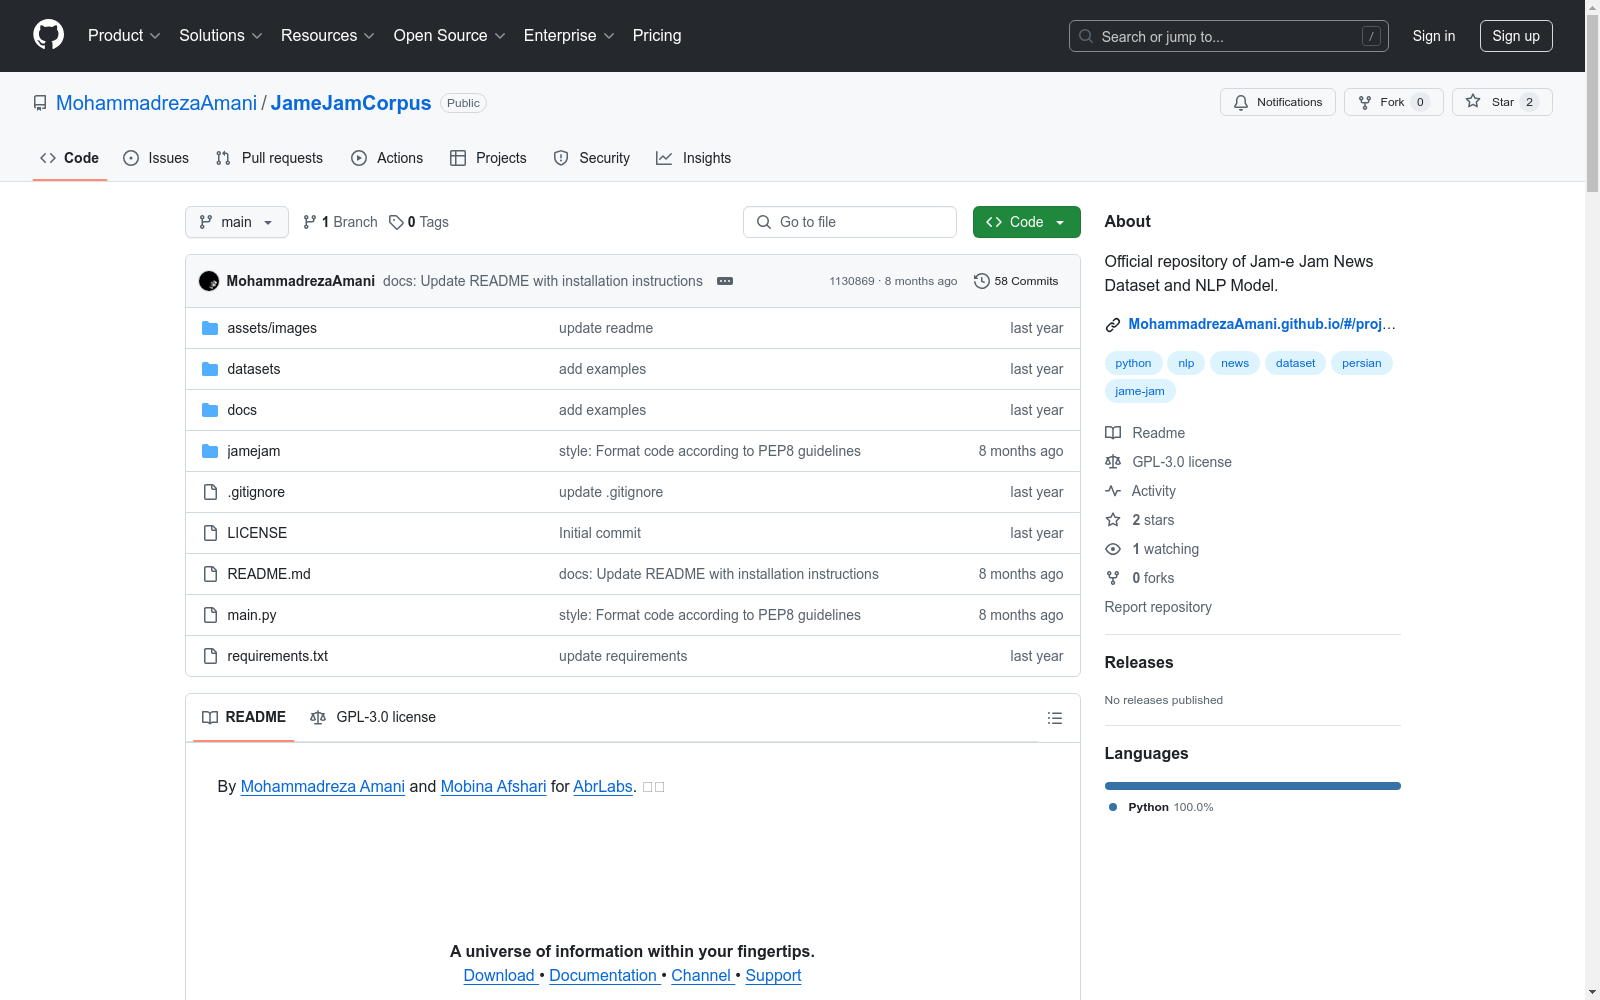The width and height of the screenshot is (1600, 1000).
Task: Click the search magnifier in top bar
Action: coord(1086,36)
